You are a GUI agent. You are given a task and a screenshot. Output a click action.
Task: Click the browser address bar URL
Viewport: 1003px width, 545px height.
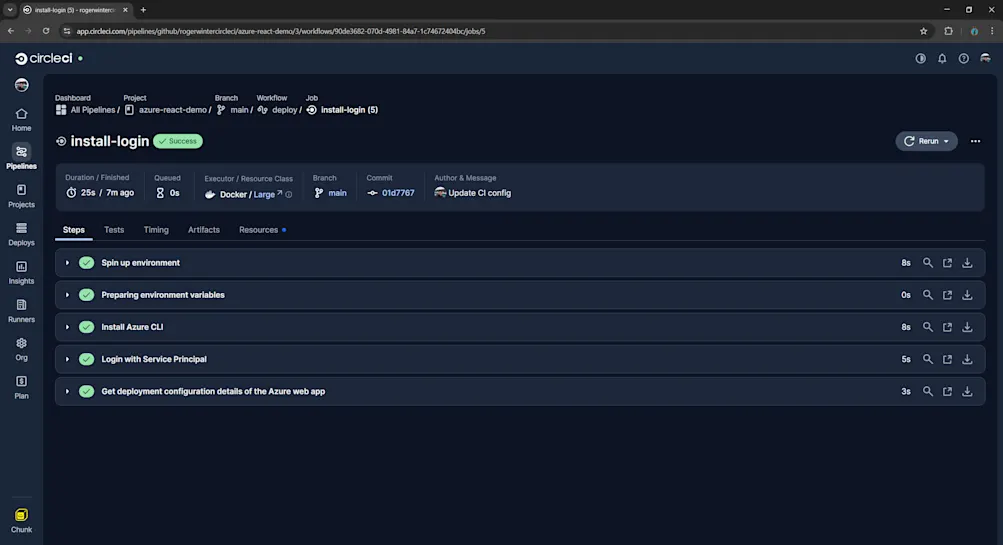tap(280, 31)
